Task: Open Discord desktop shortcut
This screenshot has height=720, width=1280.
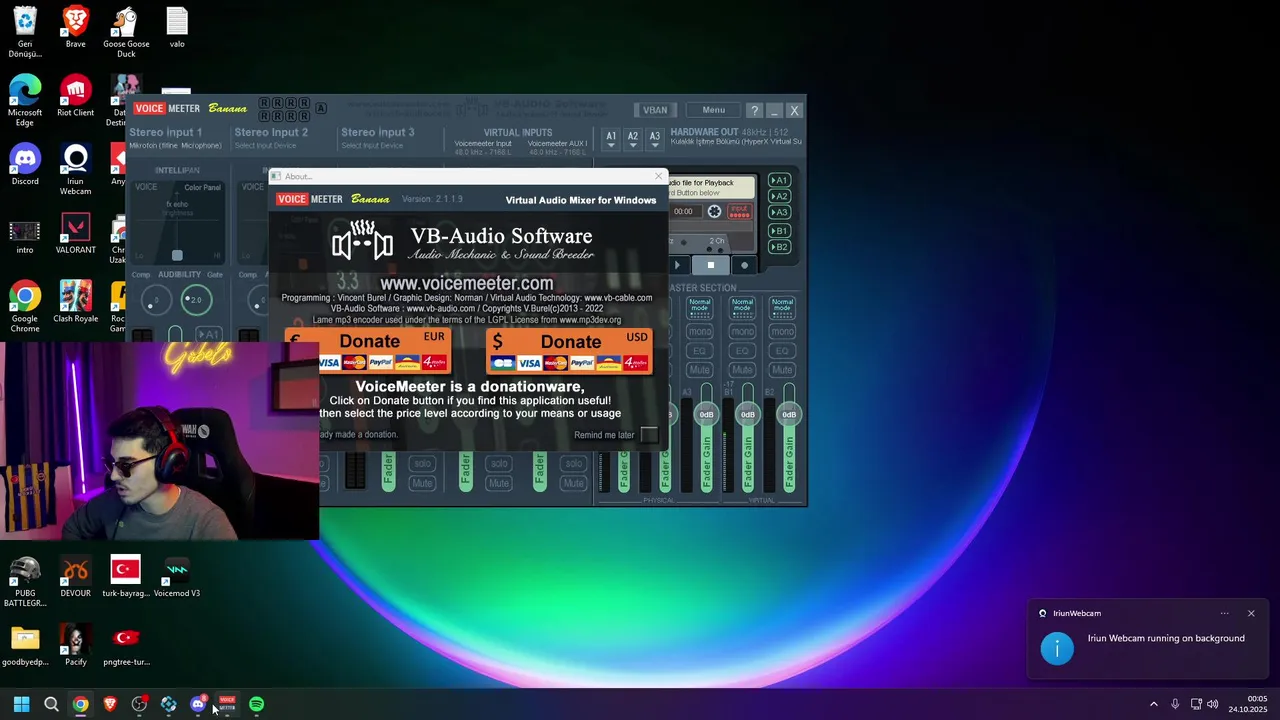Action: (x=25, y=164)
